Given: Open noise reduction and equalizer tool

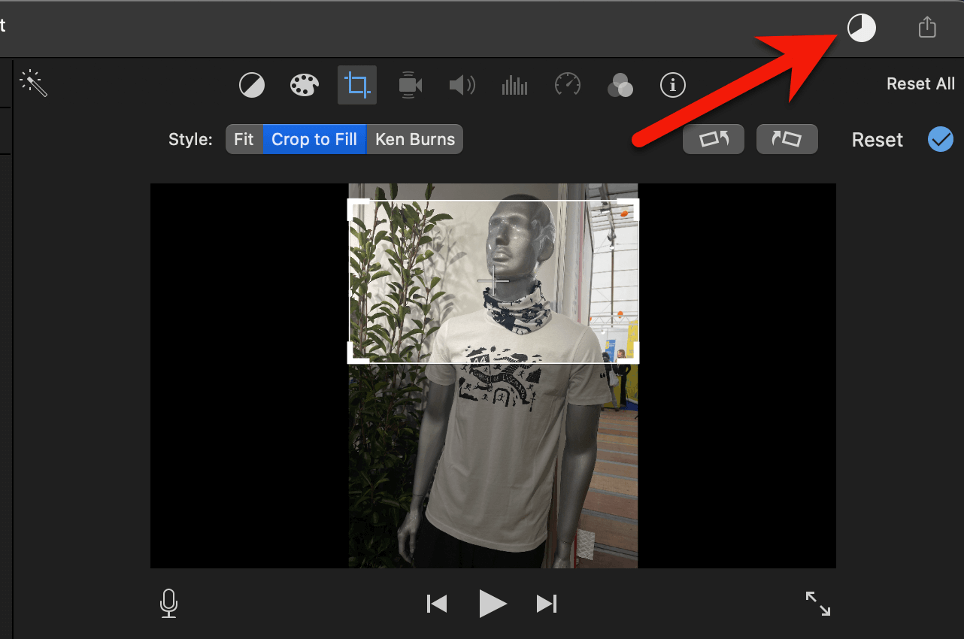Looking at the screenshot, I should pos(515,85).
